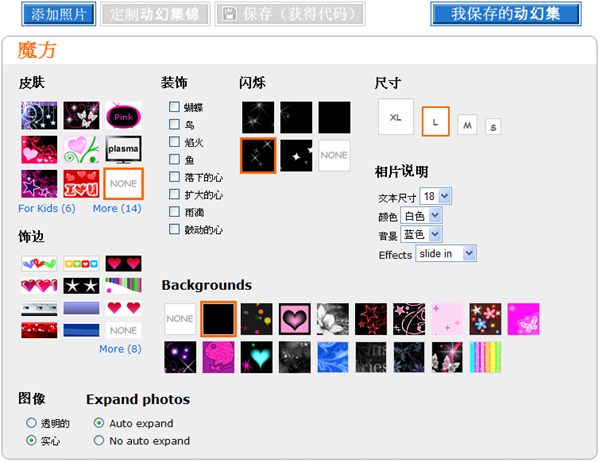Choose the solid blue stripe border
This screenshot has height=462, width=599.
click(x=81, y=330)
